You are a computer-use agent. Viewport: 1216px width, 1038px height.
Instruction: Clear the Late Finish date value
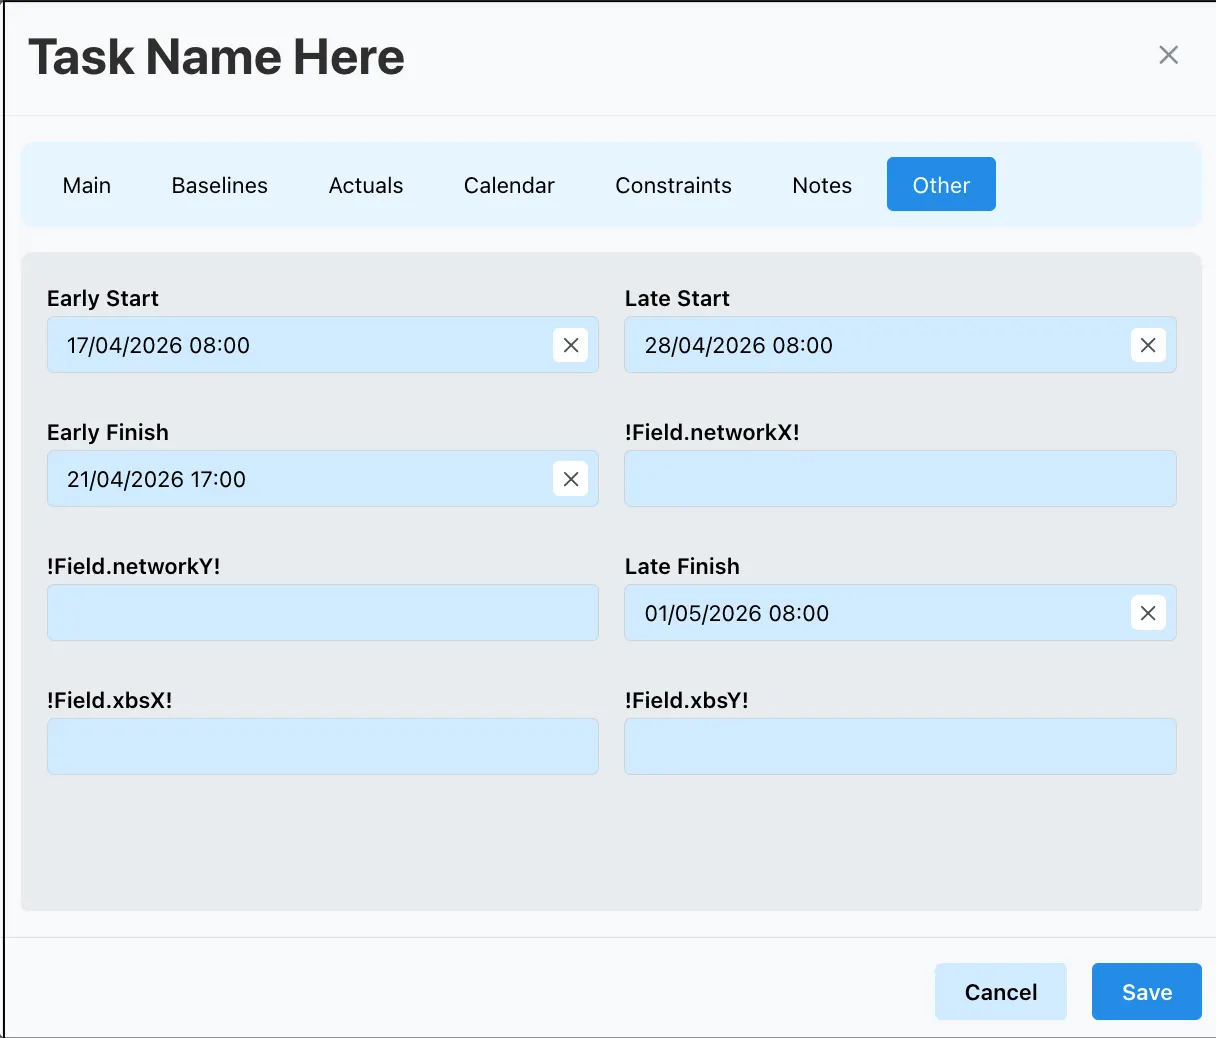[x=1148, y=613]
